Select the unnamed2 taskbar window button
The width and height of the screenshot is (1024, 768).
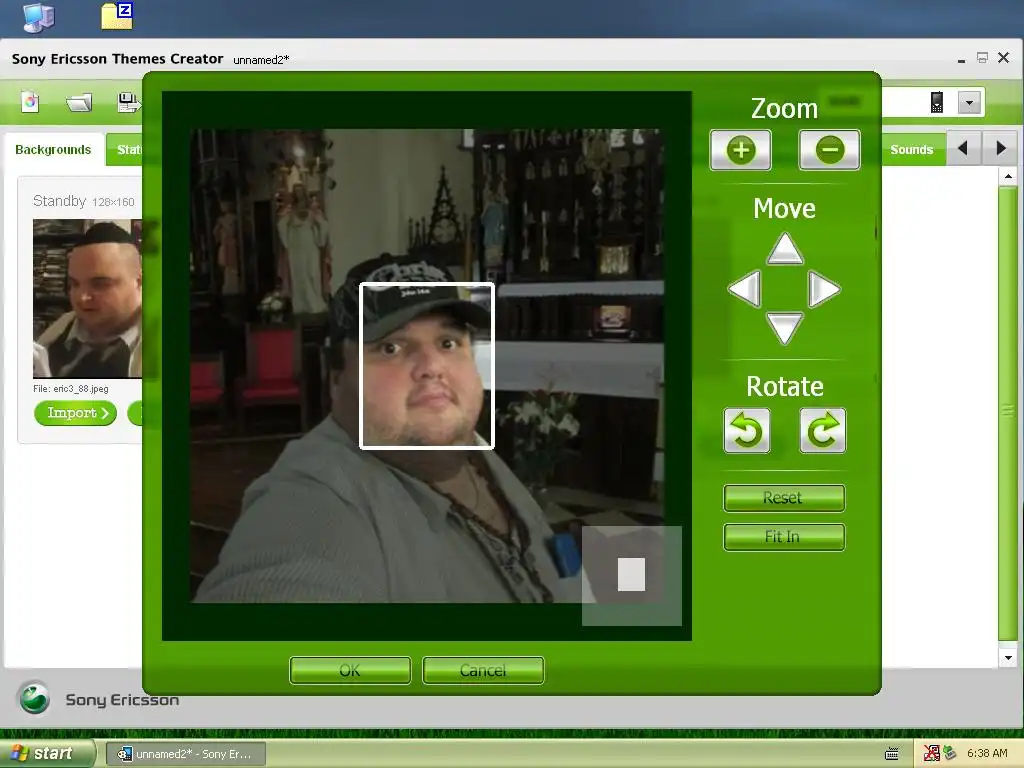[185, 754]
